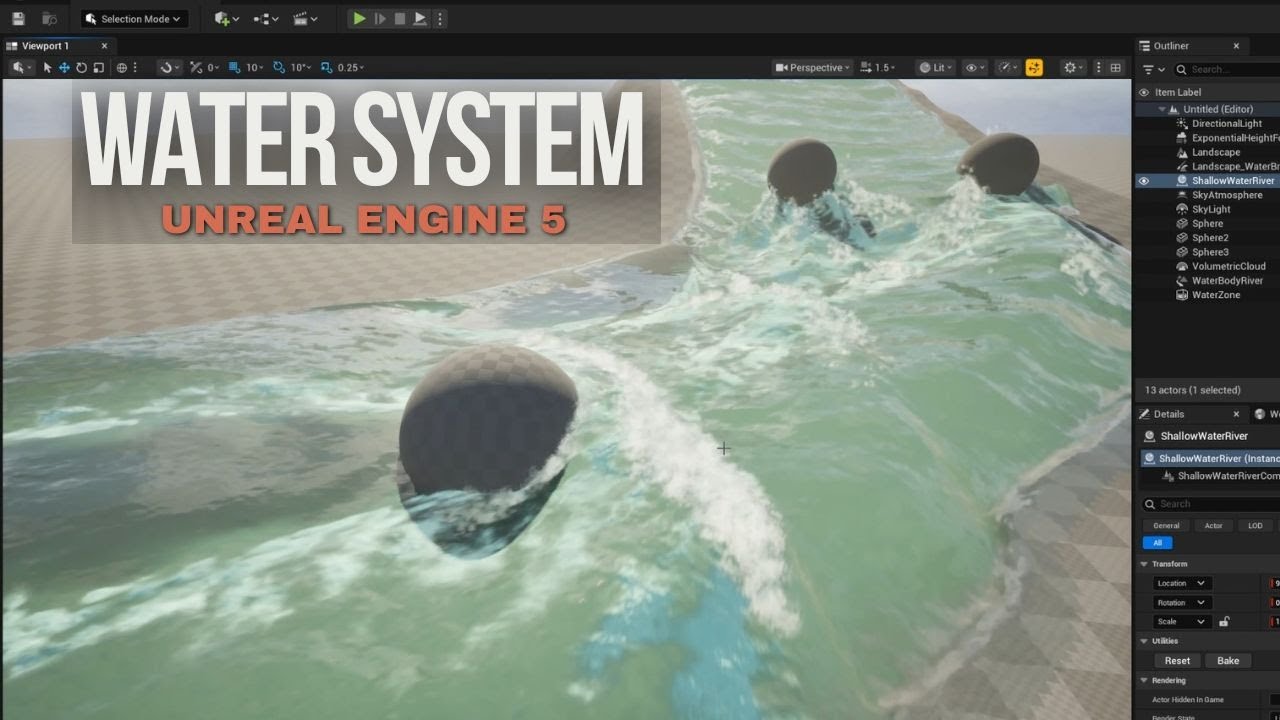The width and height of the screenshot is (1280, 720).
Task: Close the Viewport 1 tab
Action: click(x=104, y=46)
